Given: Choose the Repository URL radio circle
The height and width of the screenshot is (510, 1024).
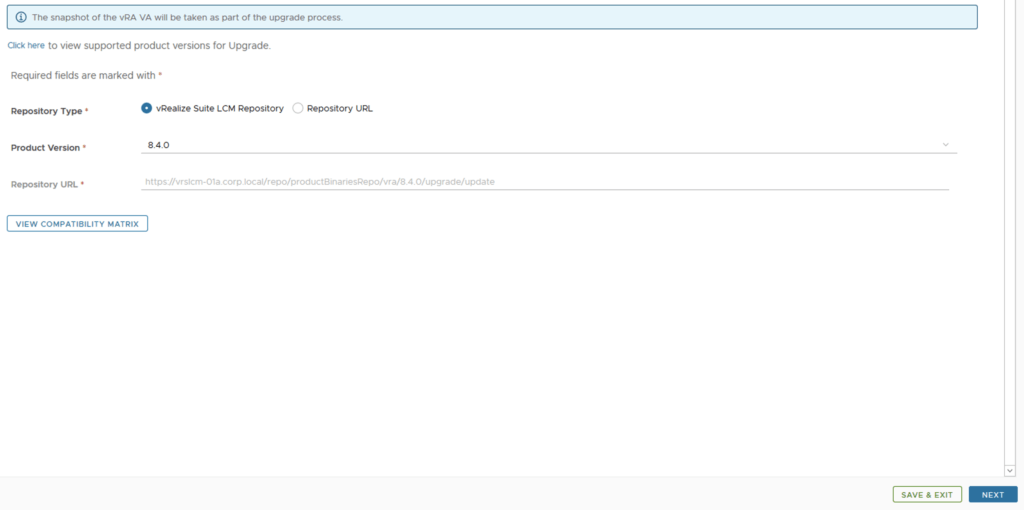Looking at the screenshot, I should 298,108.
